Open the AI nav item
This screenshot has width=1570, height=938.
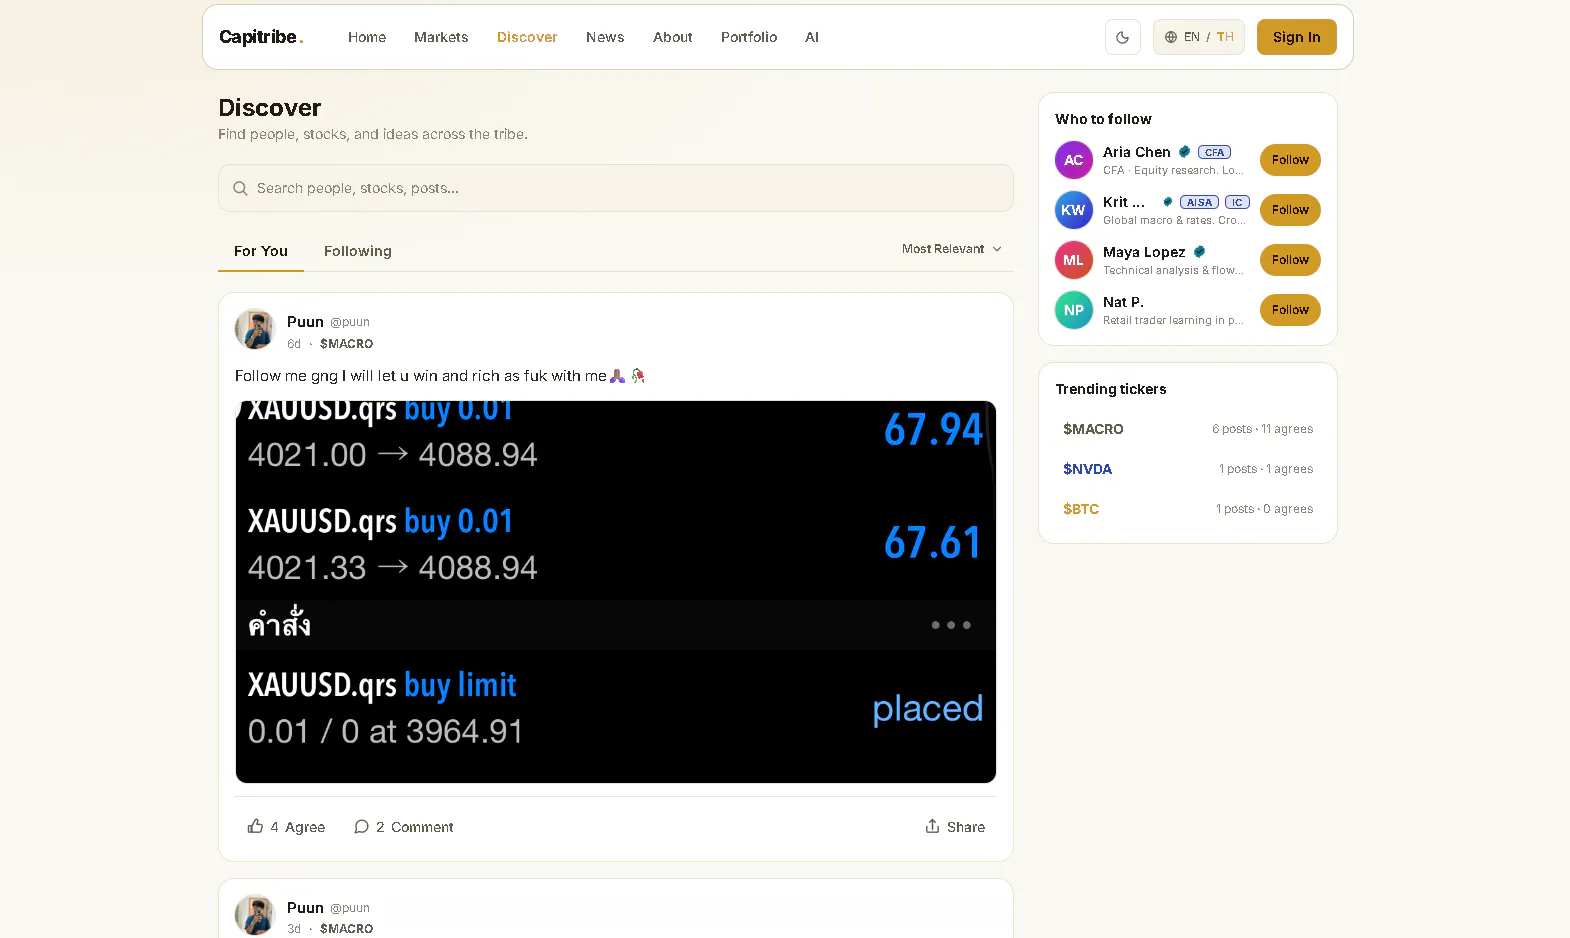point(812,37)
